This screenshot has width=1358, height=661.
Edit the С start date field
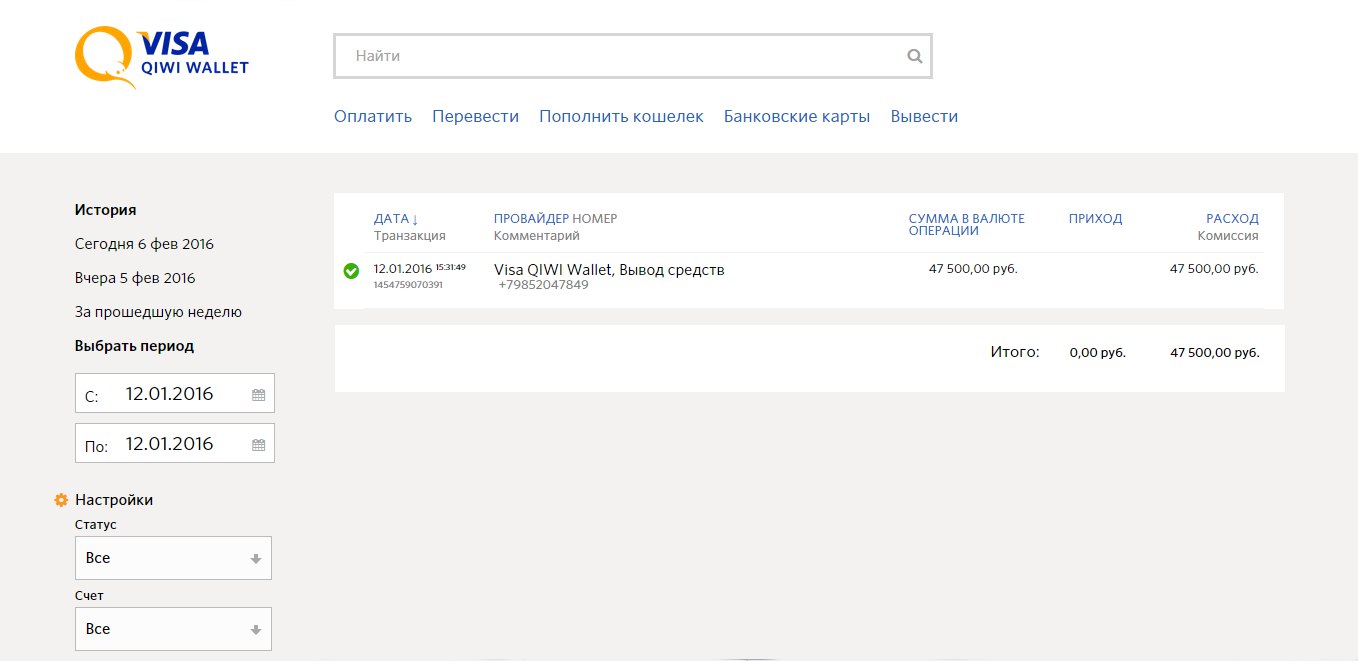coord(175,393)
